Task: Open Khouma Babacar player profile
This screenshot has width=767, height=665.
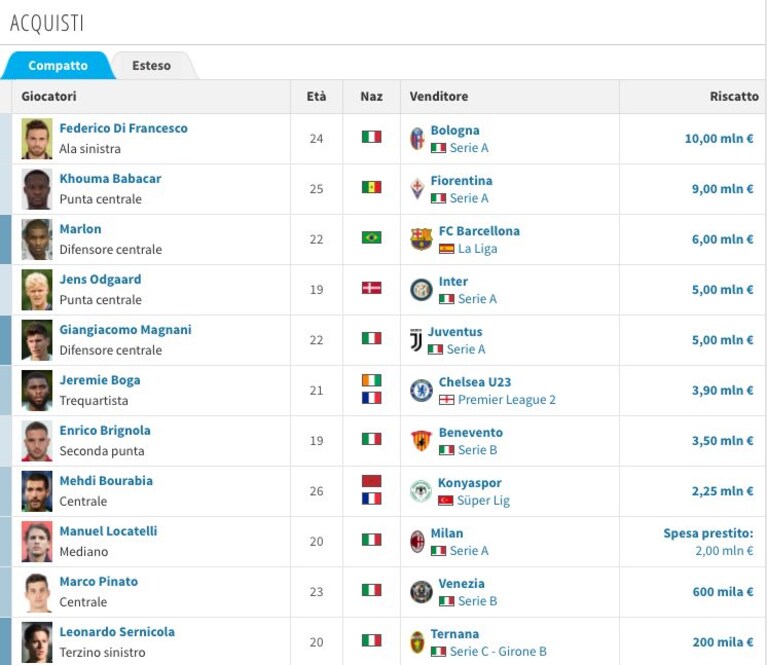Action: (110, 179)
